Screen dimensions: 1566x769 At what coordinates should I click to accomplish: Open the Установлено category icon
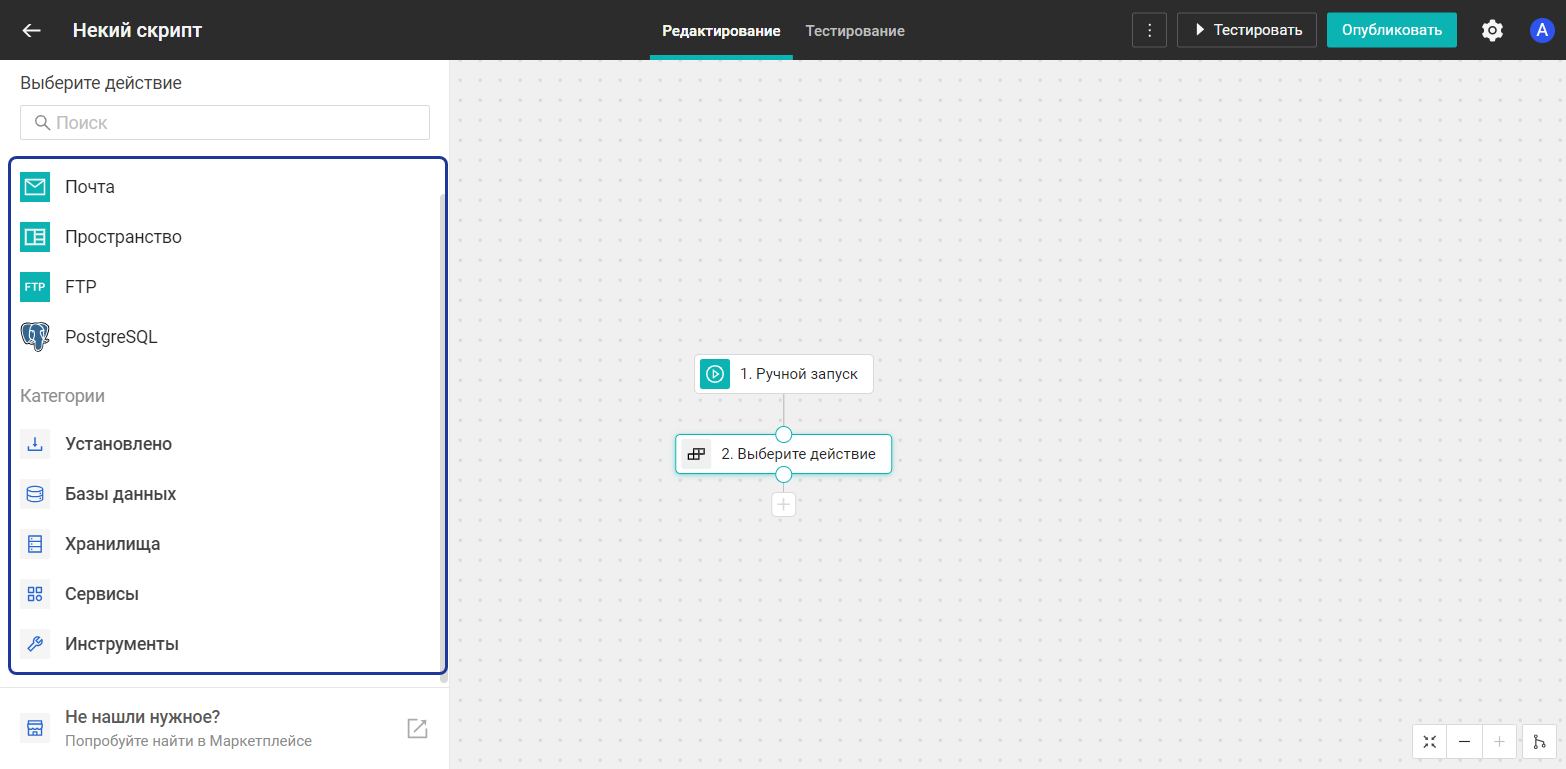35,444
